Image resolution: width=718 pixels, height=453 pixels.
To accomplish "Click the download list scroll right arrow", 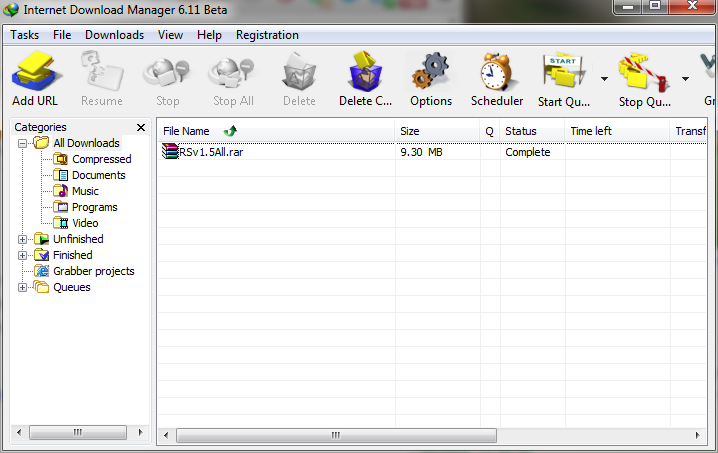I will point(697,435).
